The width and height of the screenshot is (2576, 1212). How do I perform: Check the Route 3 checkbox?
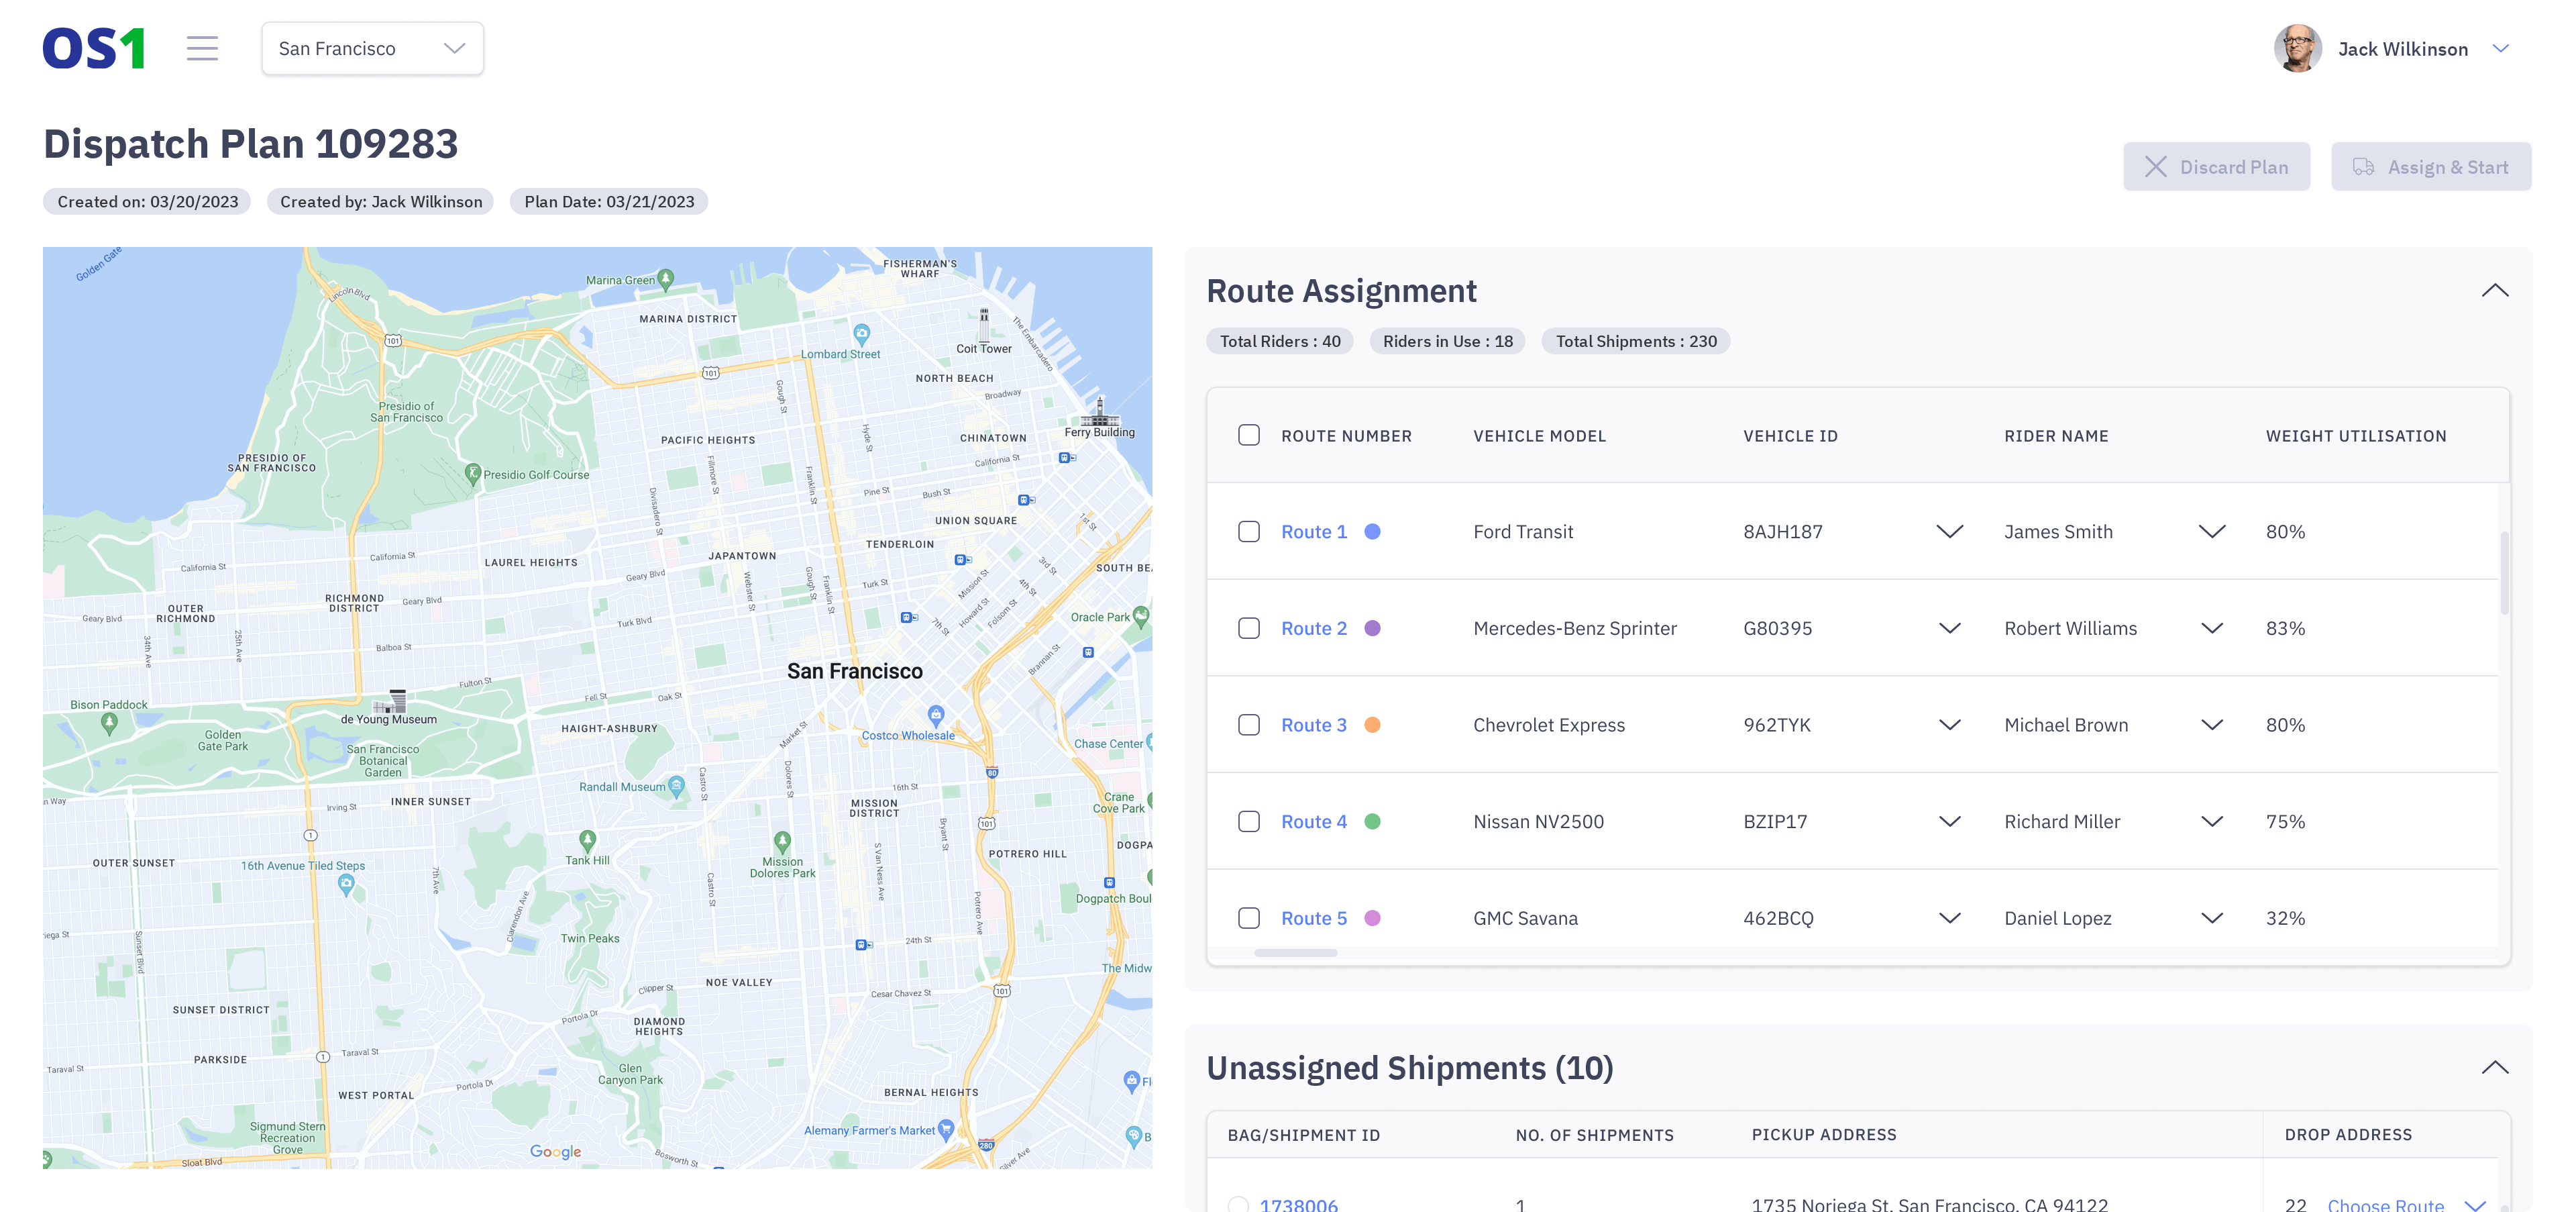[1248, 725]
